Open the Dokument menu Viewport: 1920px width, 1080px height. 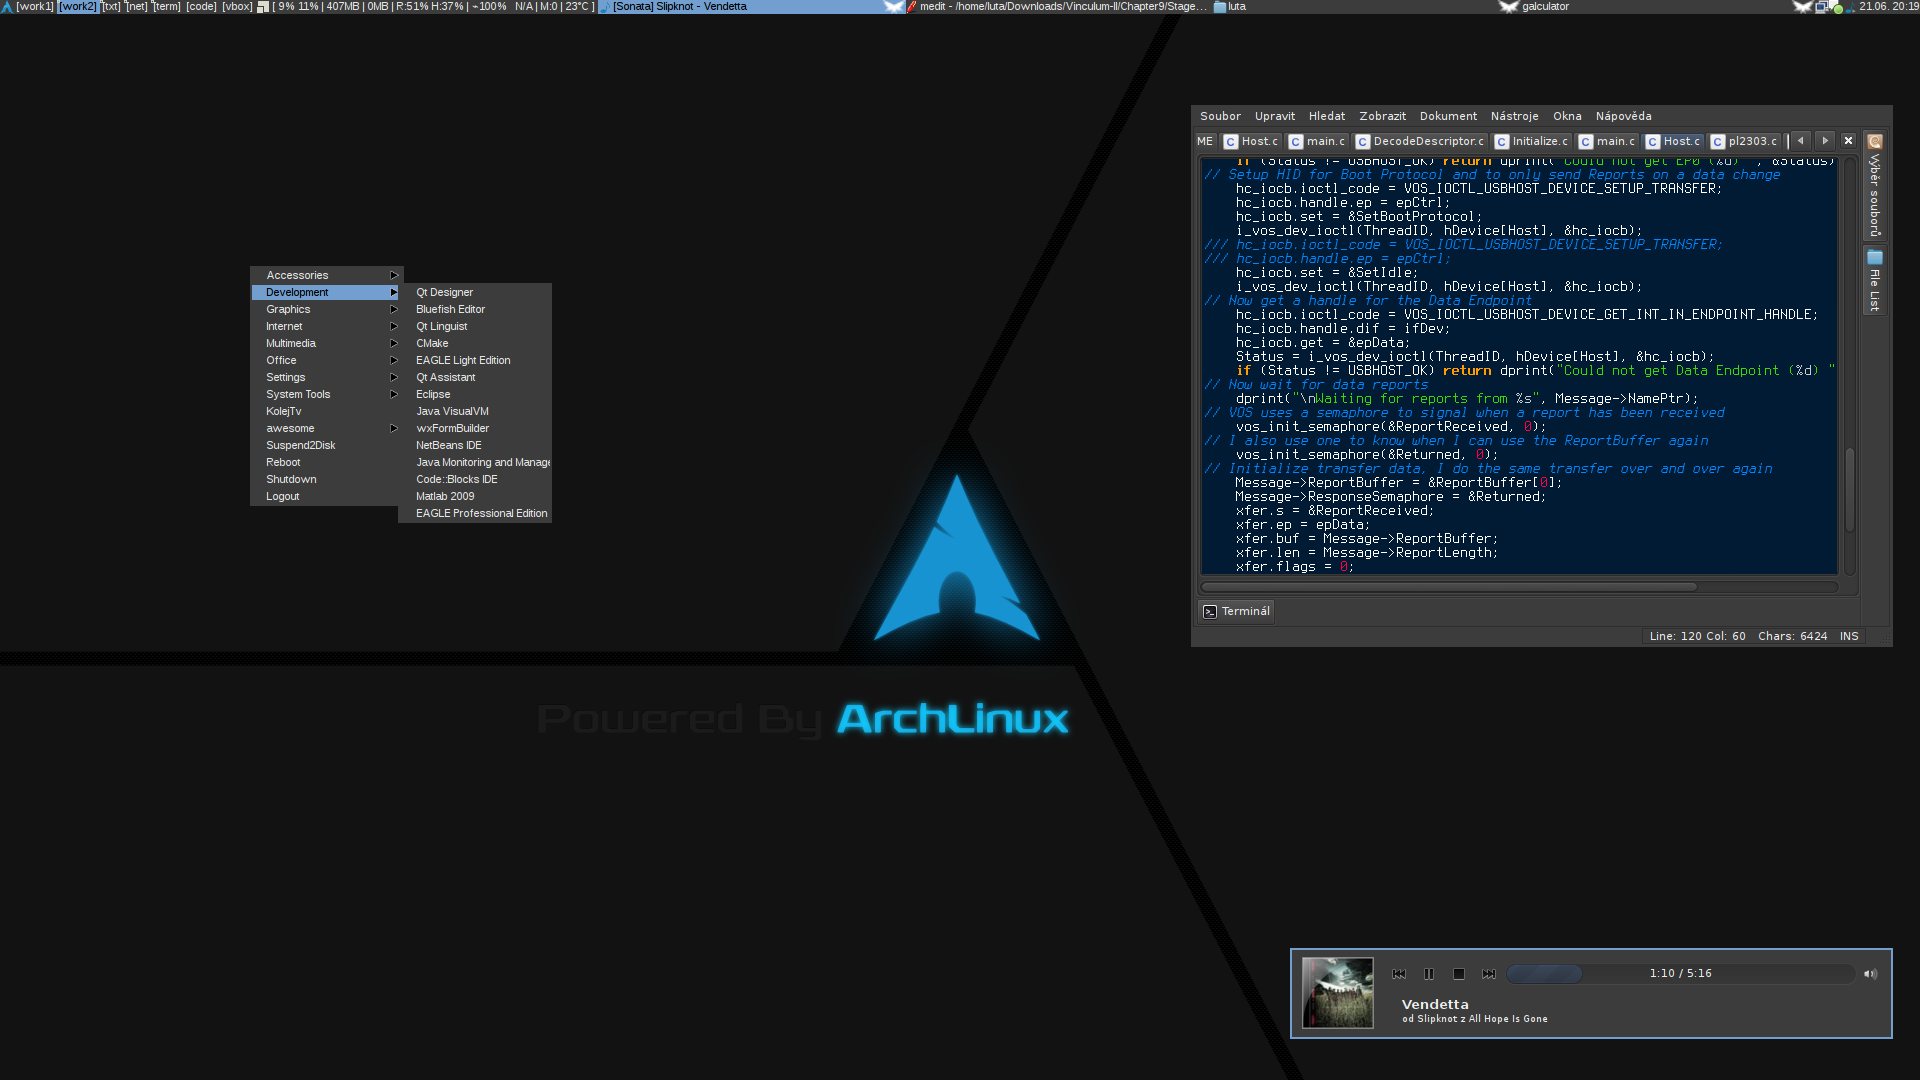[x=1448, y=116]
